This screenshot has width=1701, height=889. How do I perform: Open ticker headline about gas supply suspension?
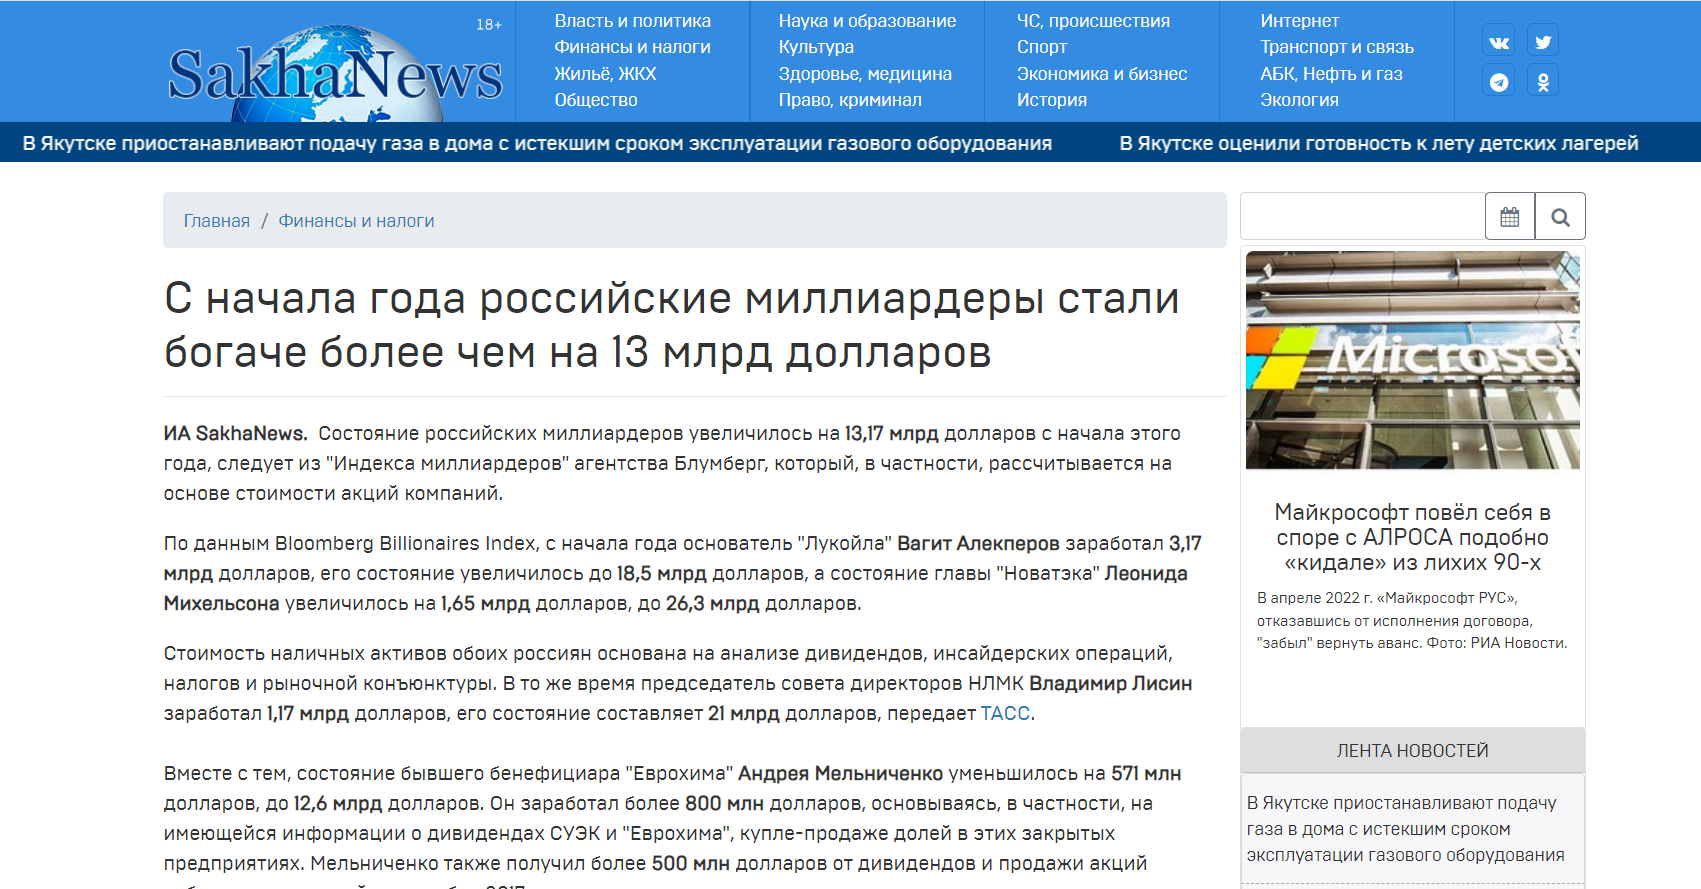tap(537, 143)
